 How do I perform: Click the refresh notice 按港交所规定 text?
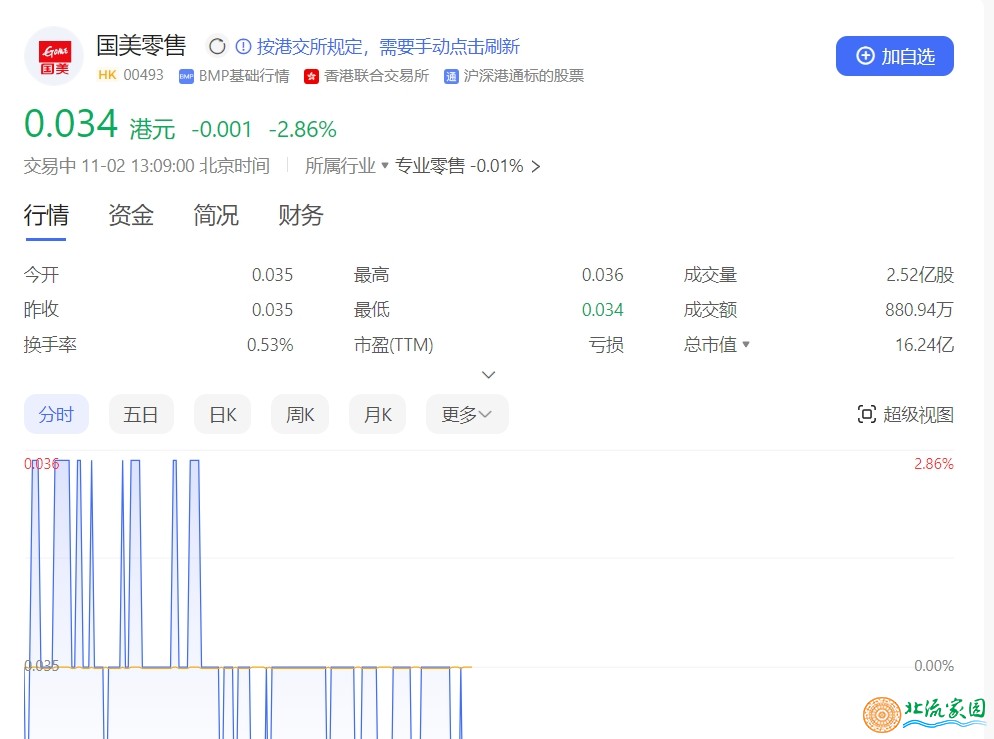point(388,46)
